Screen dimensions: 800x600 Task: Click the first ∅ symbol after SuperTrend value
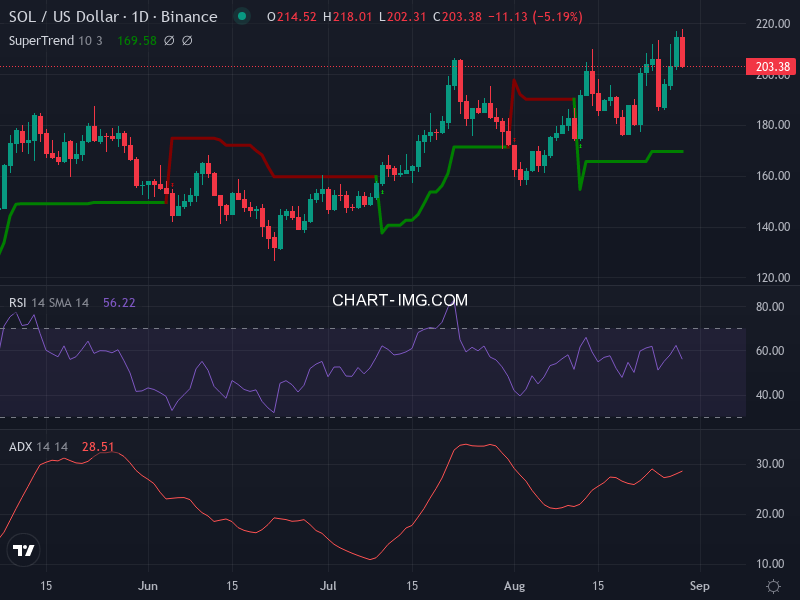click(169, 41)
